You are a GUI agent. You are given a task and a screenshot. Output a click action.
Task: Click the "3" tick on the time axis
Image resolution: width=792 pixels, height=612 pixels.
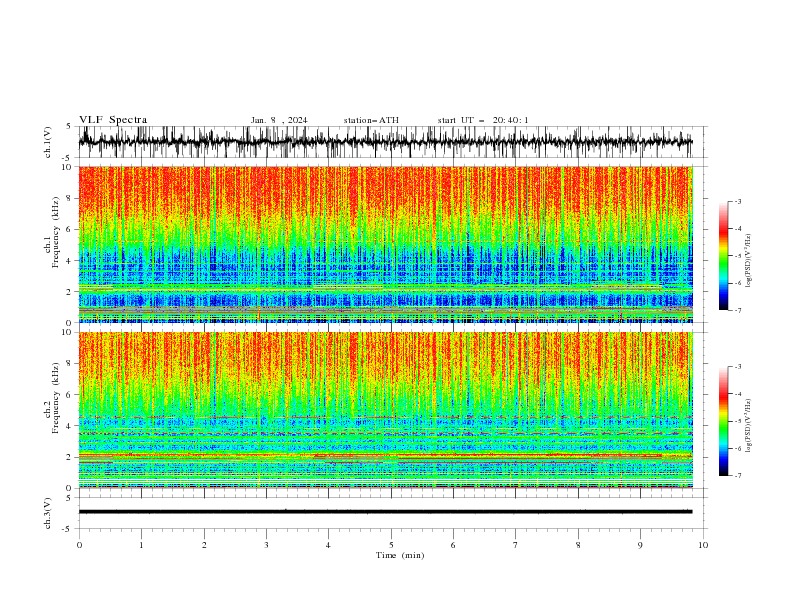tap(266, 545)
